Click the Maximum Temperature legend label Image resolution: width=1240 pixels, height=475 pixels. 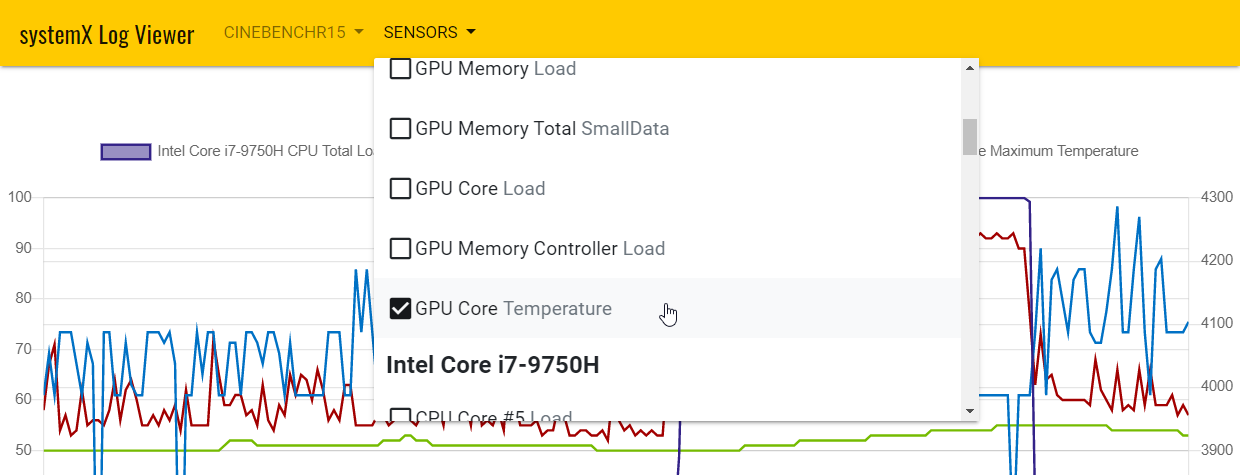(1058, 151)
